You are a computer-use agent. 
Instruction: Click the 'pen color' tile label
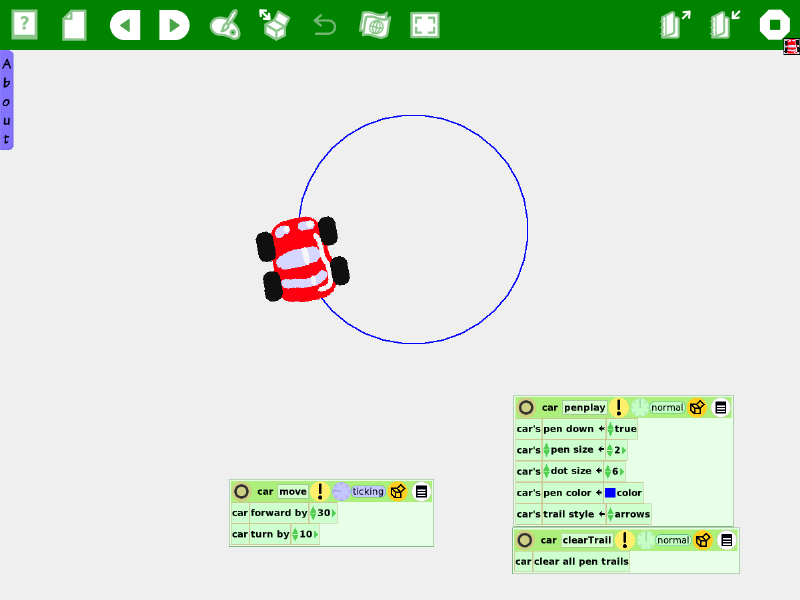(567, 493)
